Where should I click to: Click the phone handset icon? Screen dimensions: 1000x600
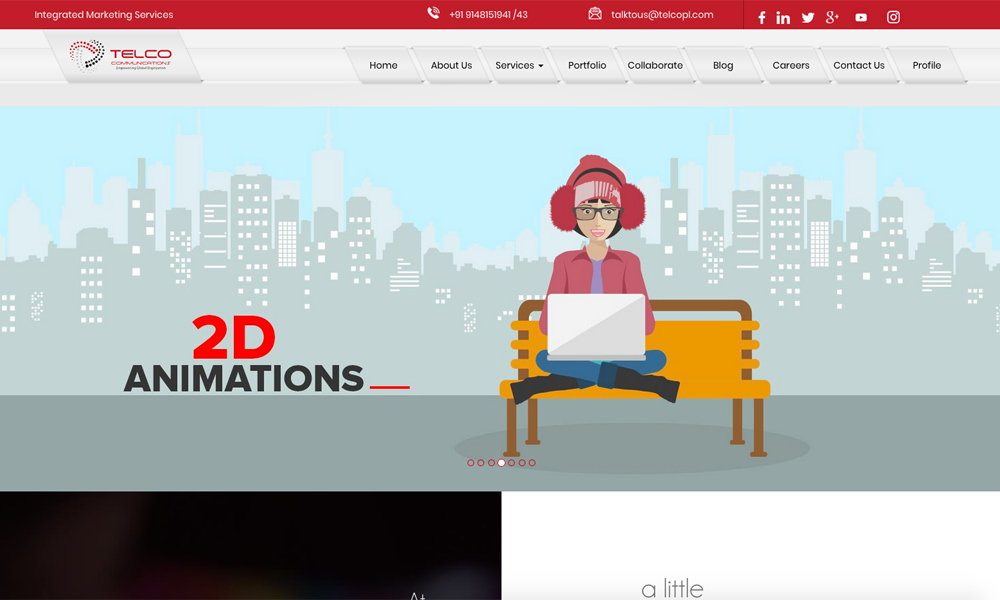(x=433, y=14)
